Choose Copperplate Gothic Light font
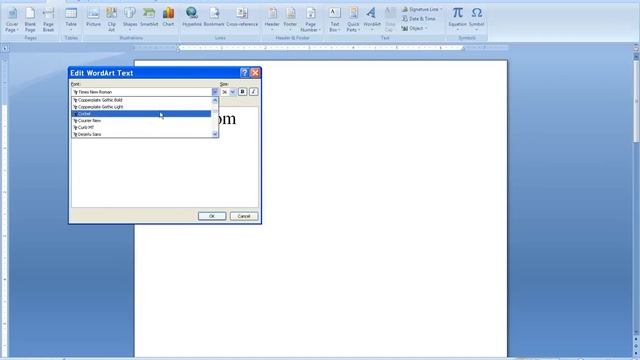Screen dimensions: 640x360 click(x=141, y=107)
